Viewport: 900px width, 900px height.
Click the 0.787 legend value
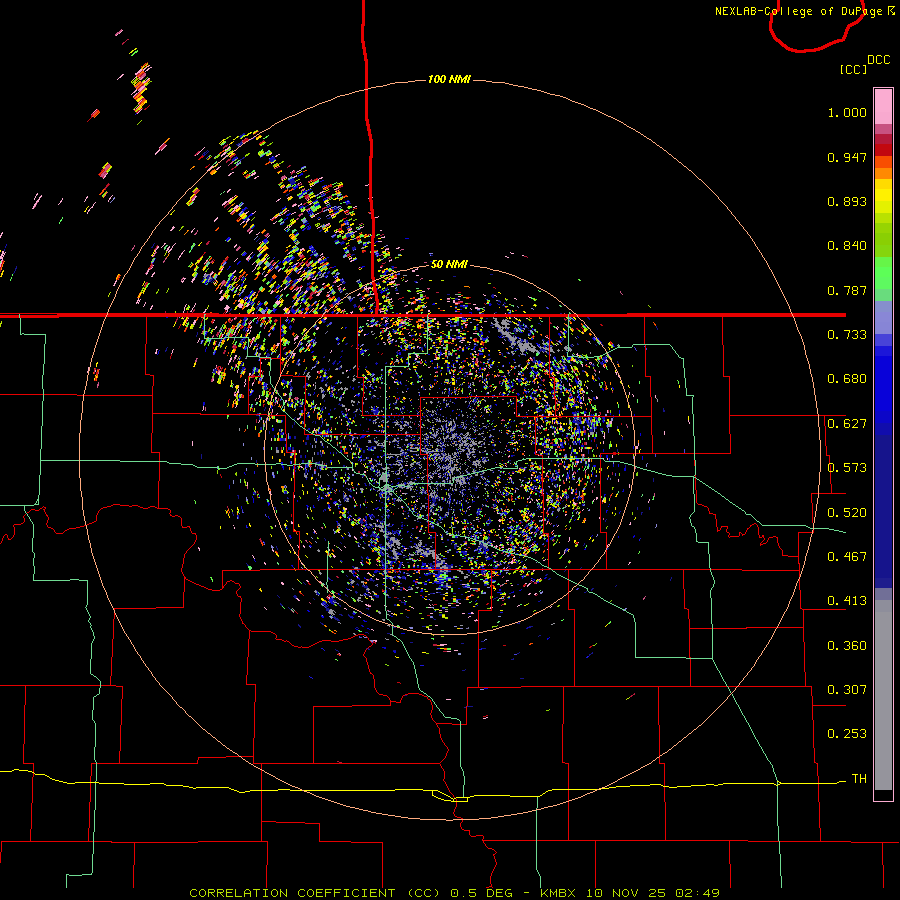[847, 290]
